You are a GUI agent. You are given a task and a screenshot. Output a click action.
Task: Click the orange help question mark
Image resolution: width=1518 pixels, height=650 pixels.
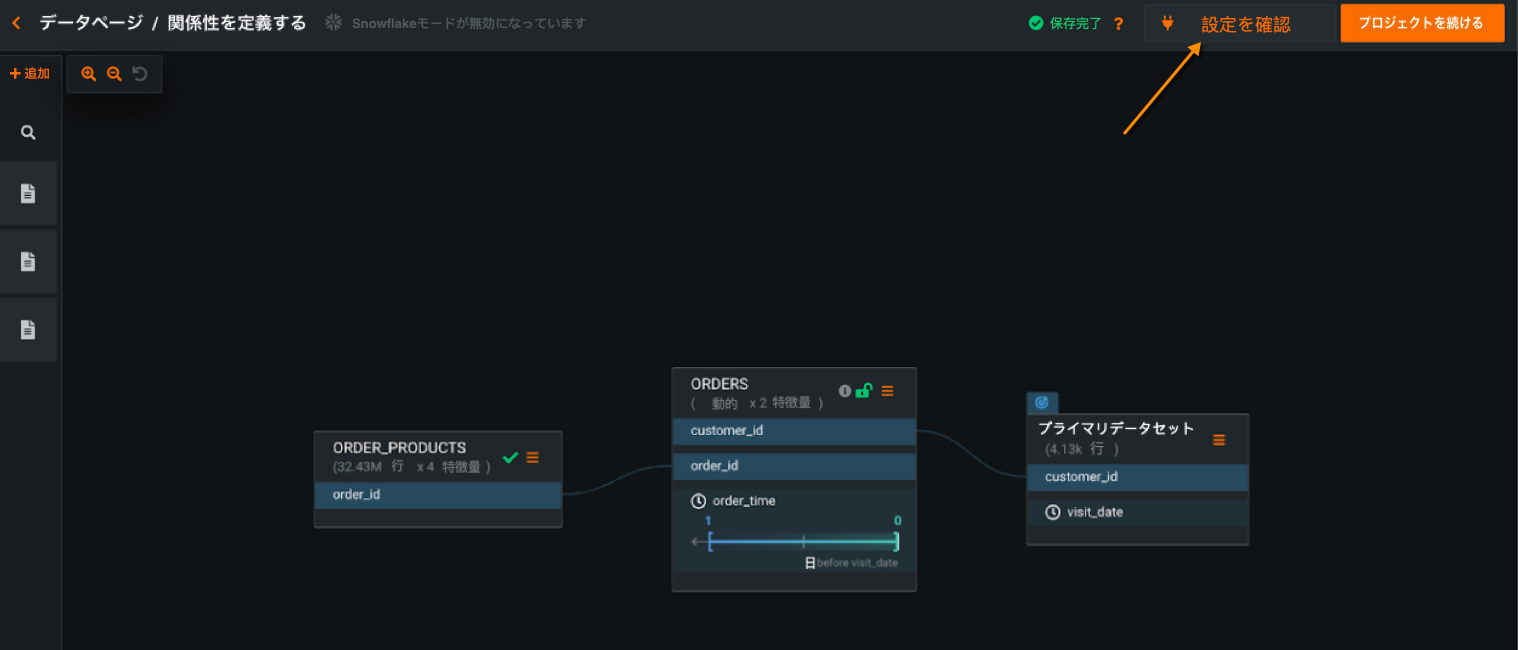point(1119,23)
